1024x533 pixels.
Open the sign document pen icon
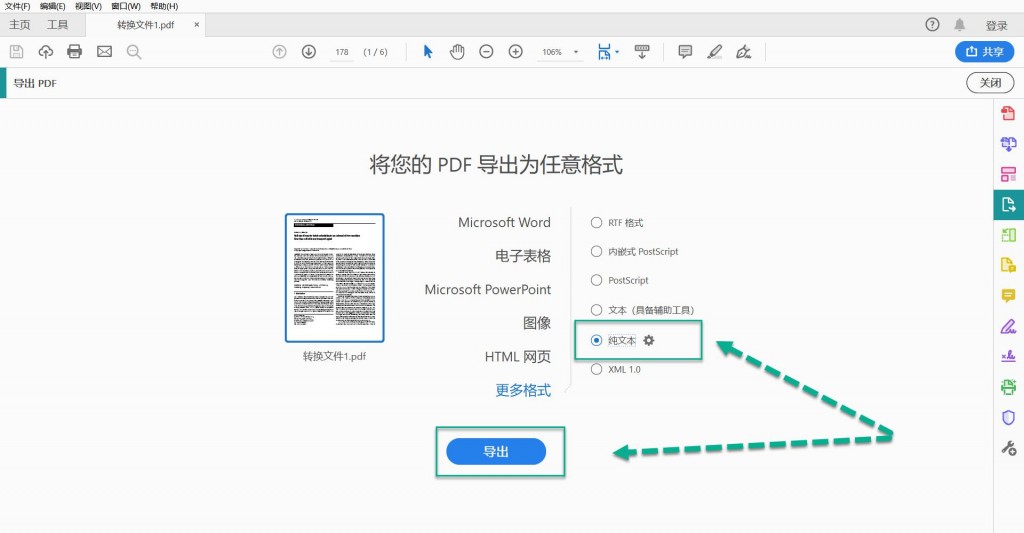(744, 52)
